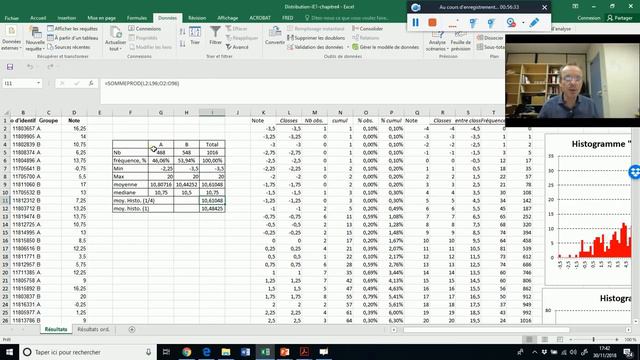Pause the screen recording
Viewport: 640px width, 360px height.
click(416, 22)
